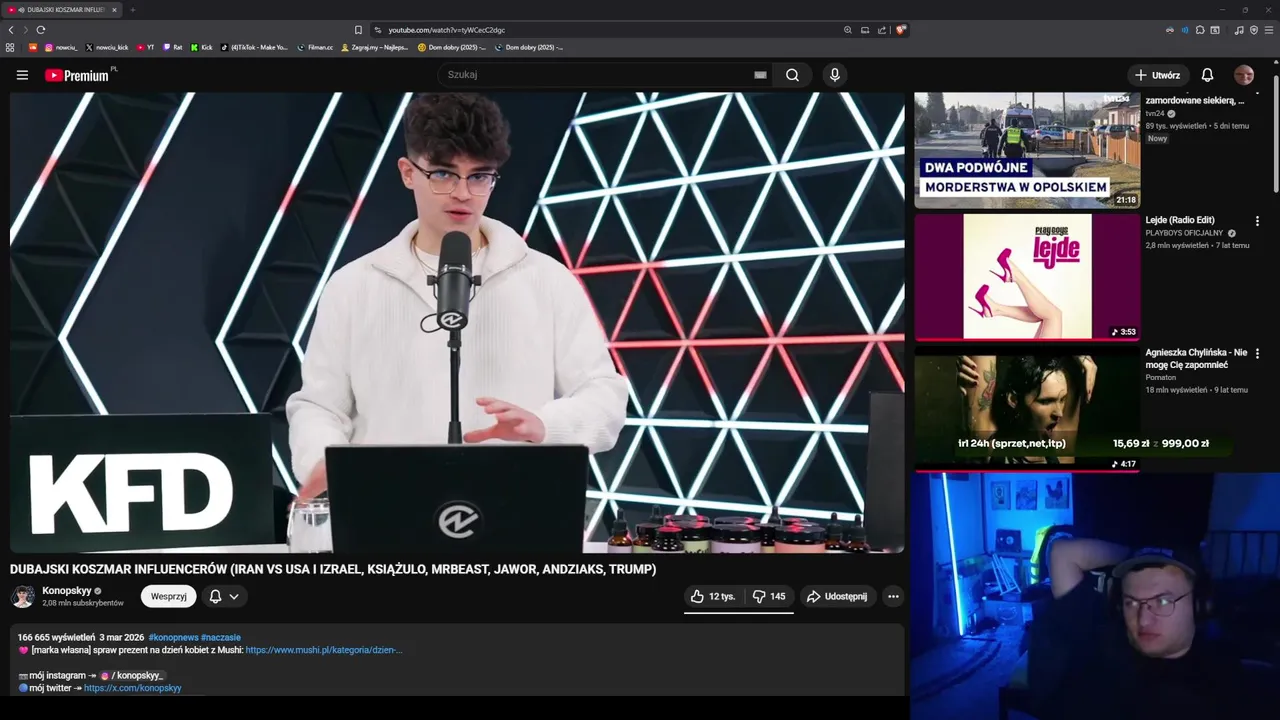
Task: Open the browser extensions puzzle icon
Action: click(1200, 30)
